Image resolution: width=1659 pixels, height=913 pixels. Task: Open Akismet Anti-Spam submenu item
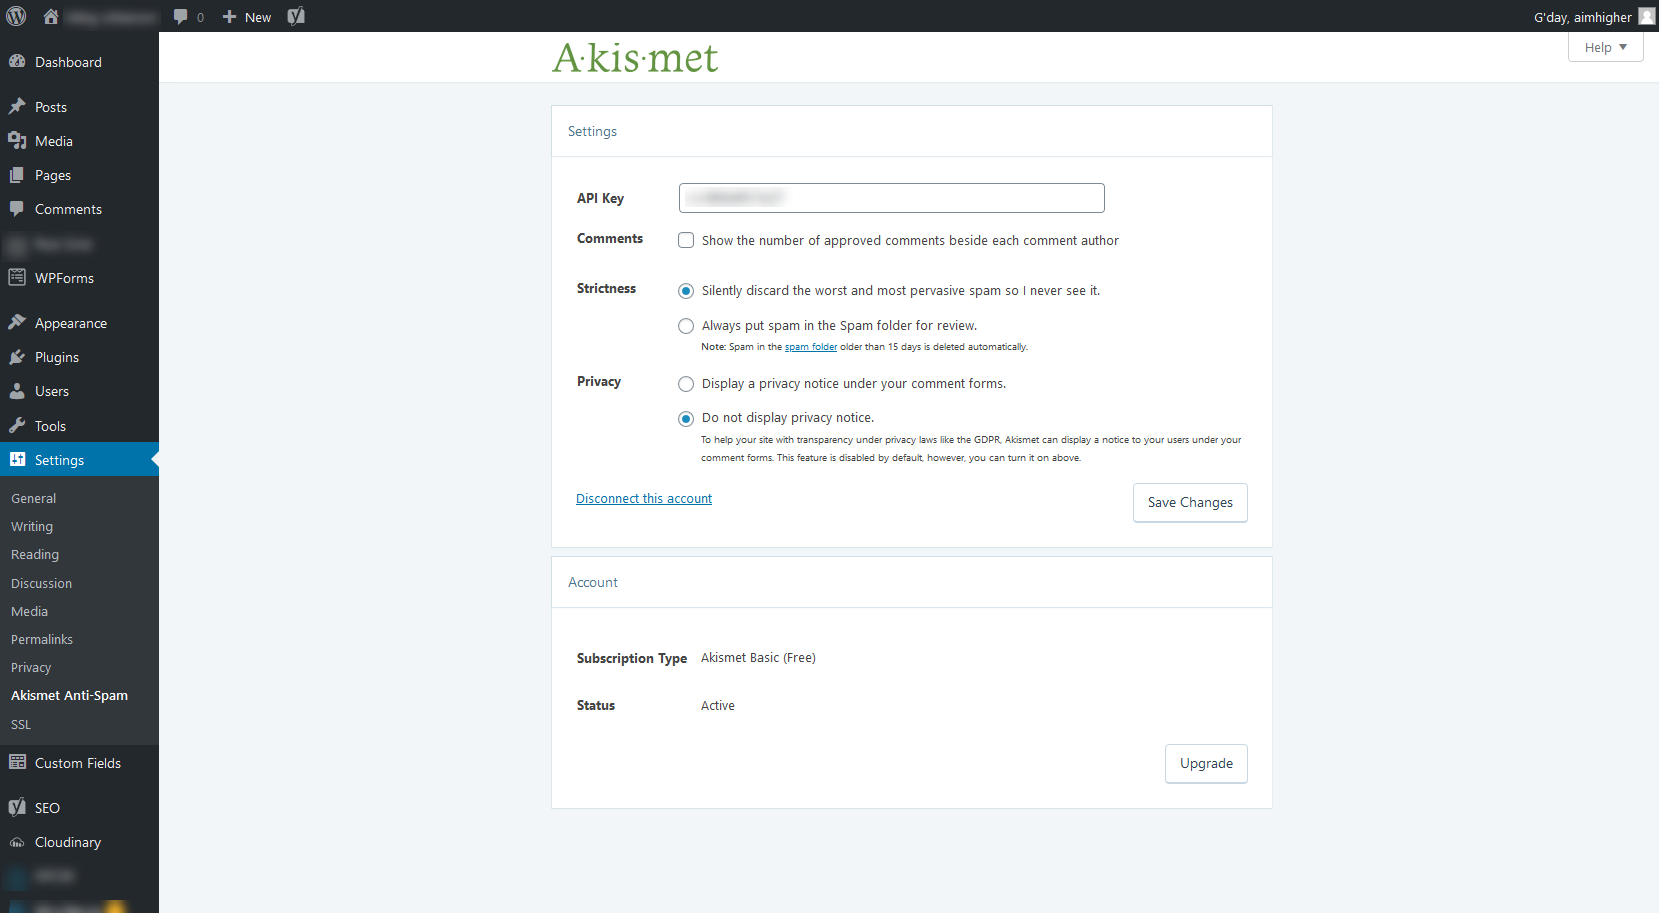pyautogui.click(x=69, y=695)
